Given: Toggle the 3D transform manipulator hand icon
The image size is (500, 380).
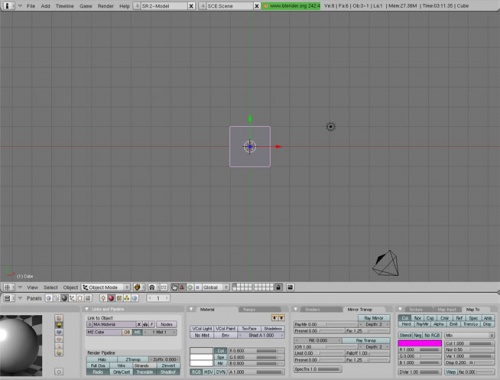Looking at the screenshot, I should 174,287.
